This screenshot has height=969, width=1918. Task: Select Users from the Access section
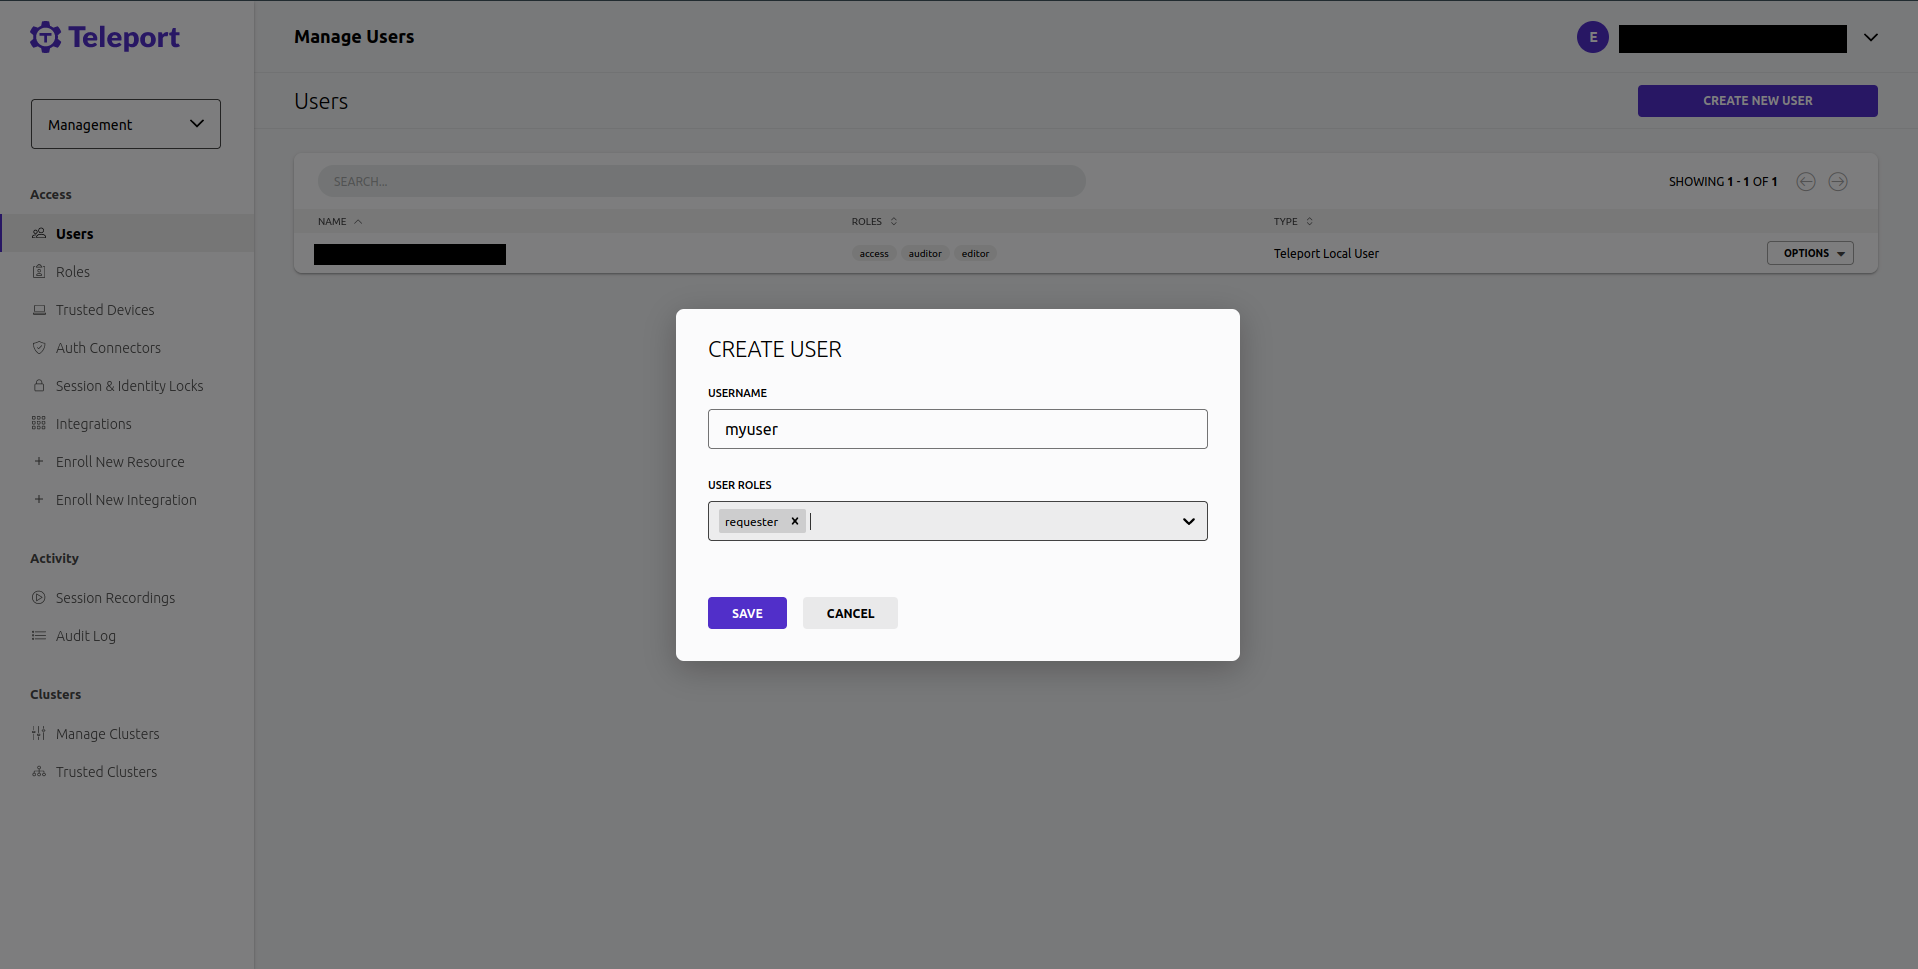click(x=75, y=233)
